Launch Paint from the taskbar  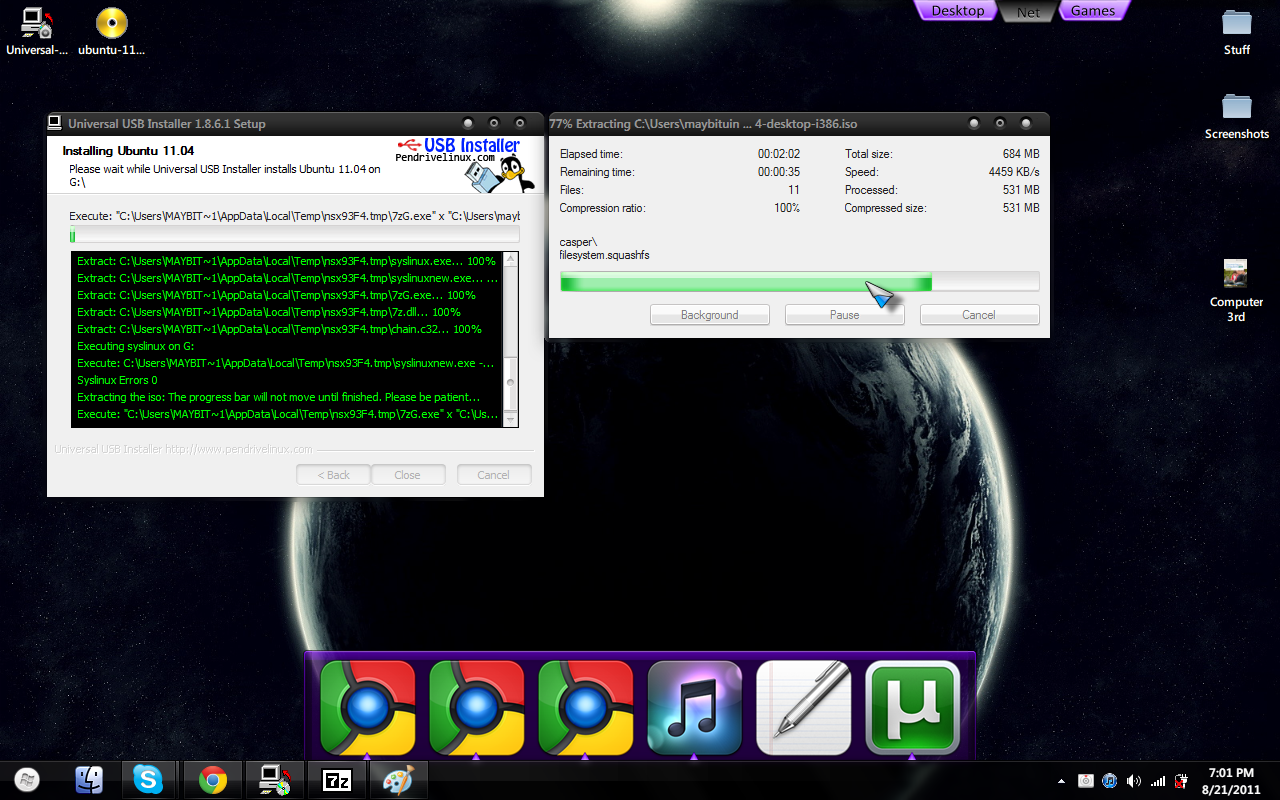click(x=399, y=779)
